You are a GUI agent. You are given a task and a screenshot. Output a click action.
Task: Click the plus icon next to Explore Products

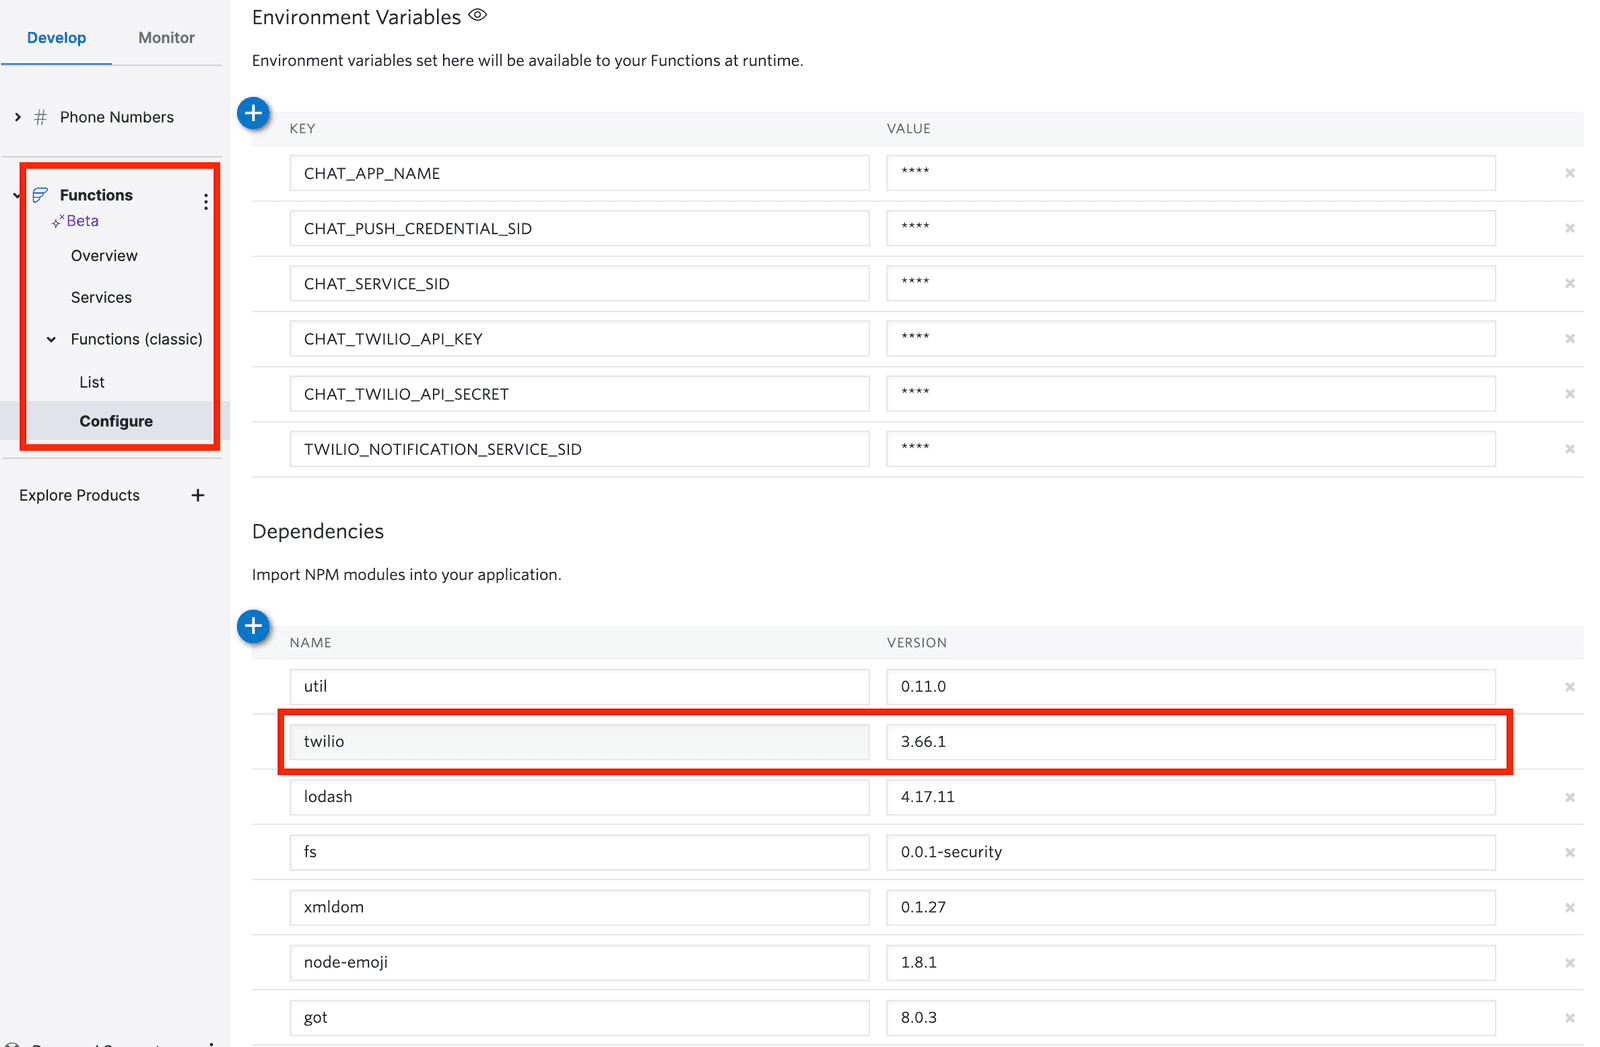pos(197,494)
